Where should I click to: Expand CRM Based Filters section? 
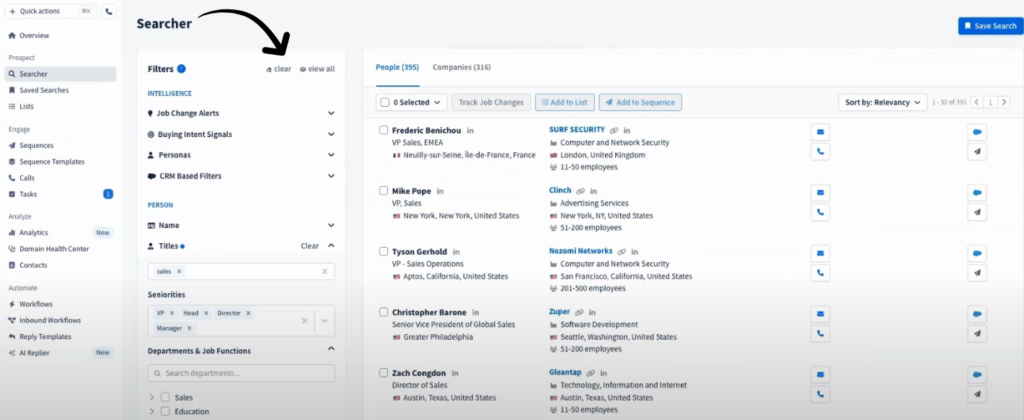331,176
